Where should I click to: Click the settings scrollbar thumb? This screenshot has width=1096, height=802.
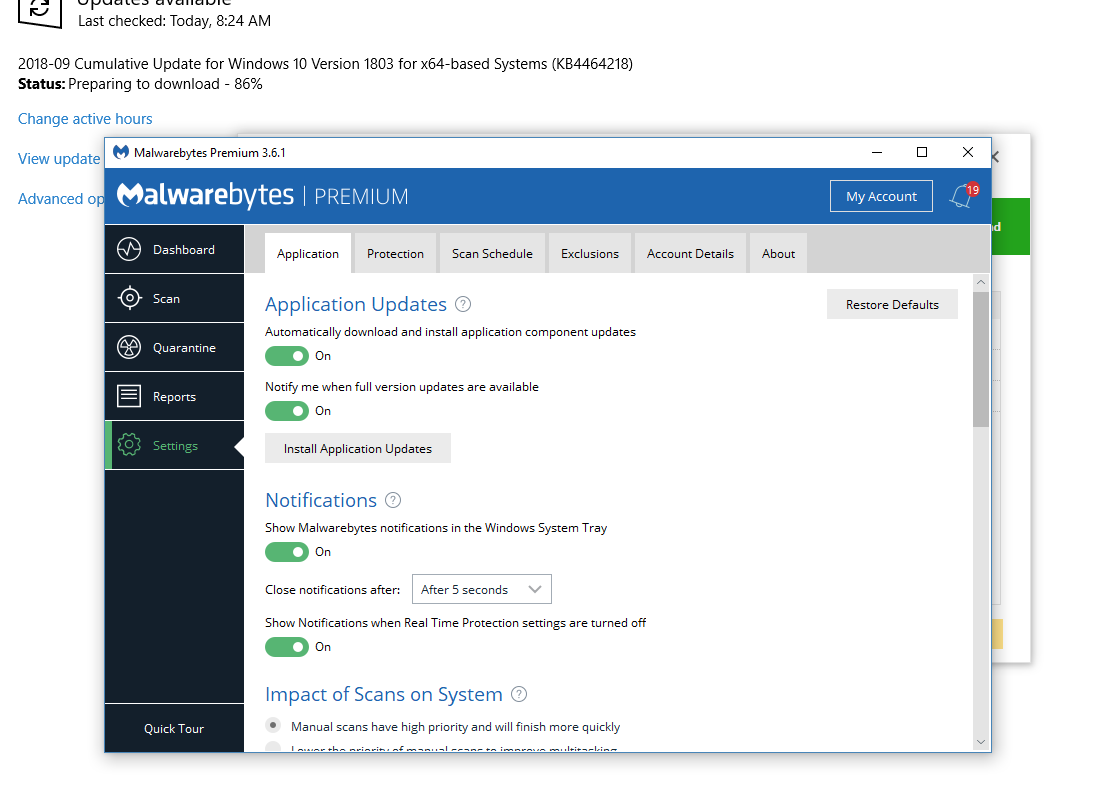[981, 359]
